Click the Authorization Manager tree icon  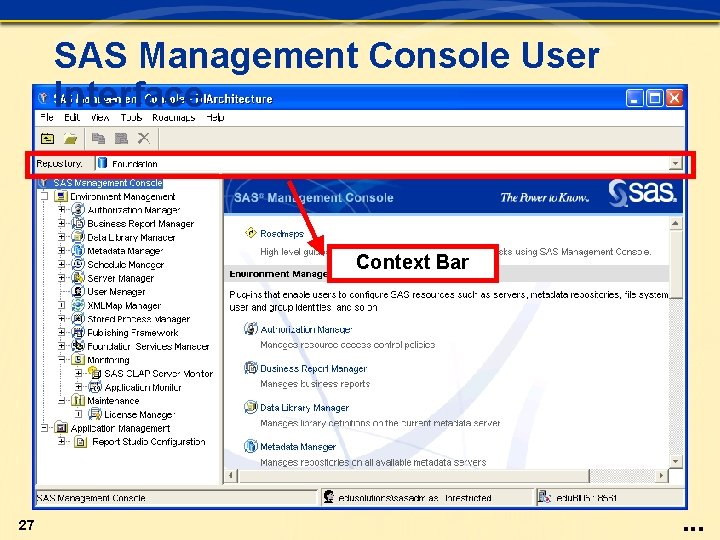pos(78,210)
